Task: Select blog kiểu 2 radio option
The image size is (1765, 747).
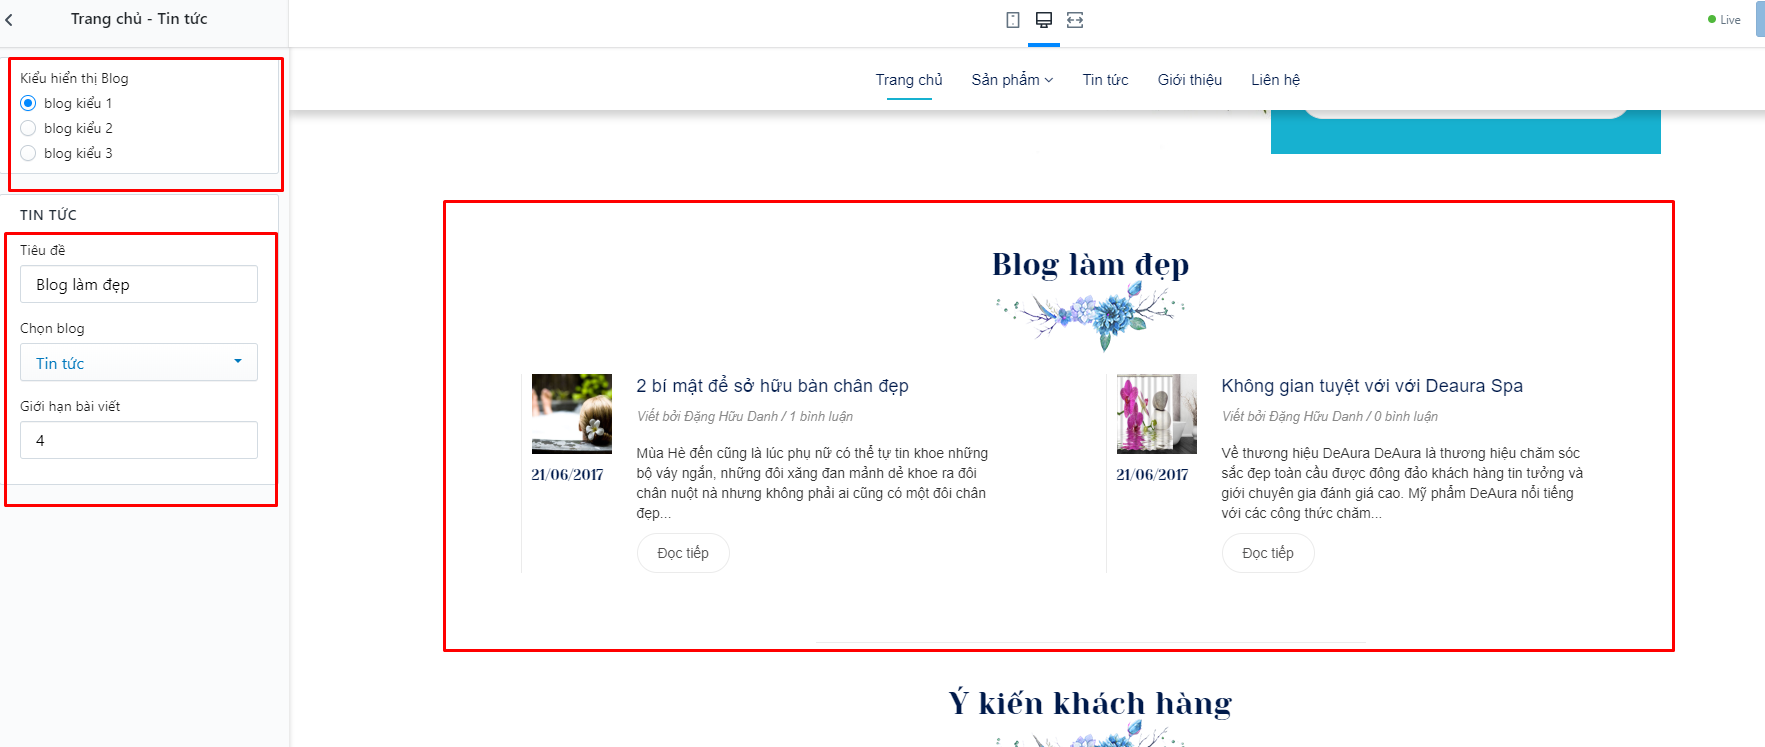Action: point(28,128)
